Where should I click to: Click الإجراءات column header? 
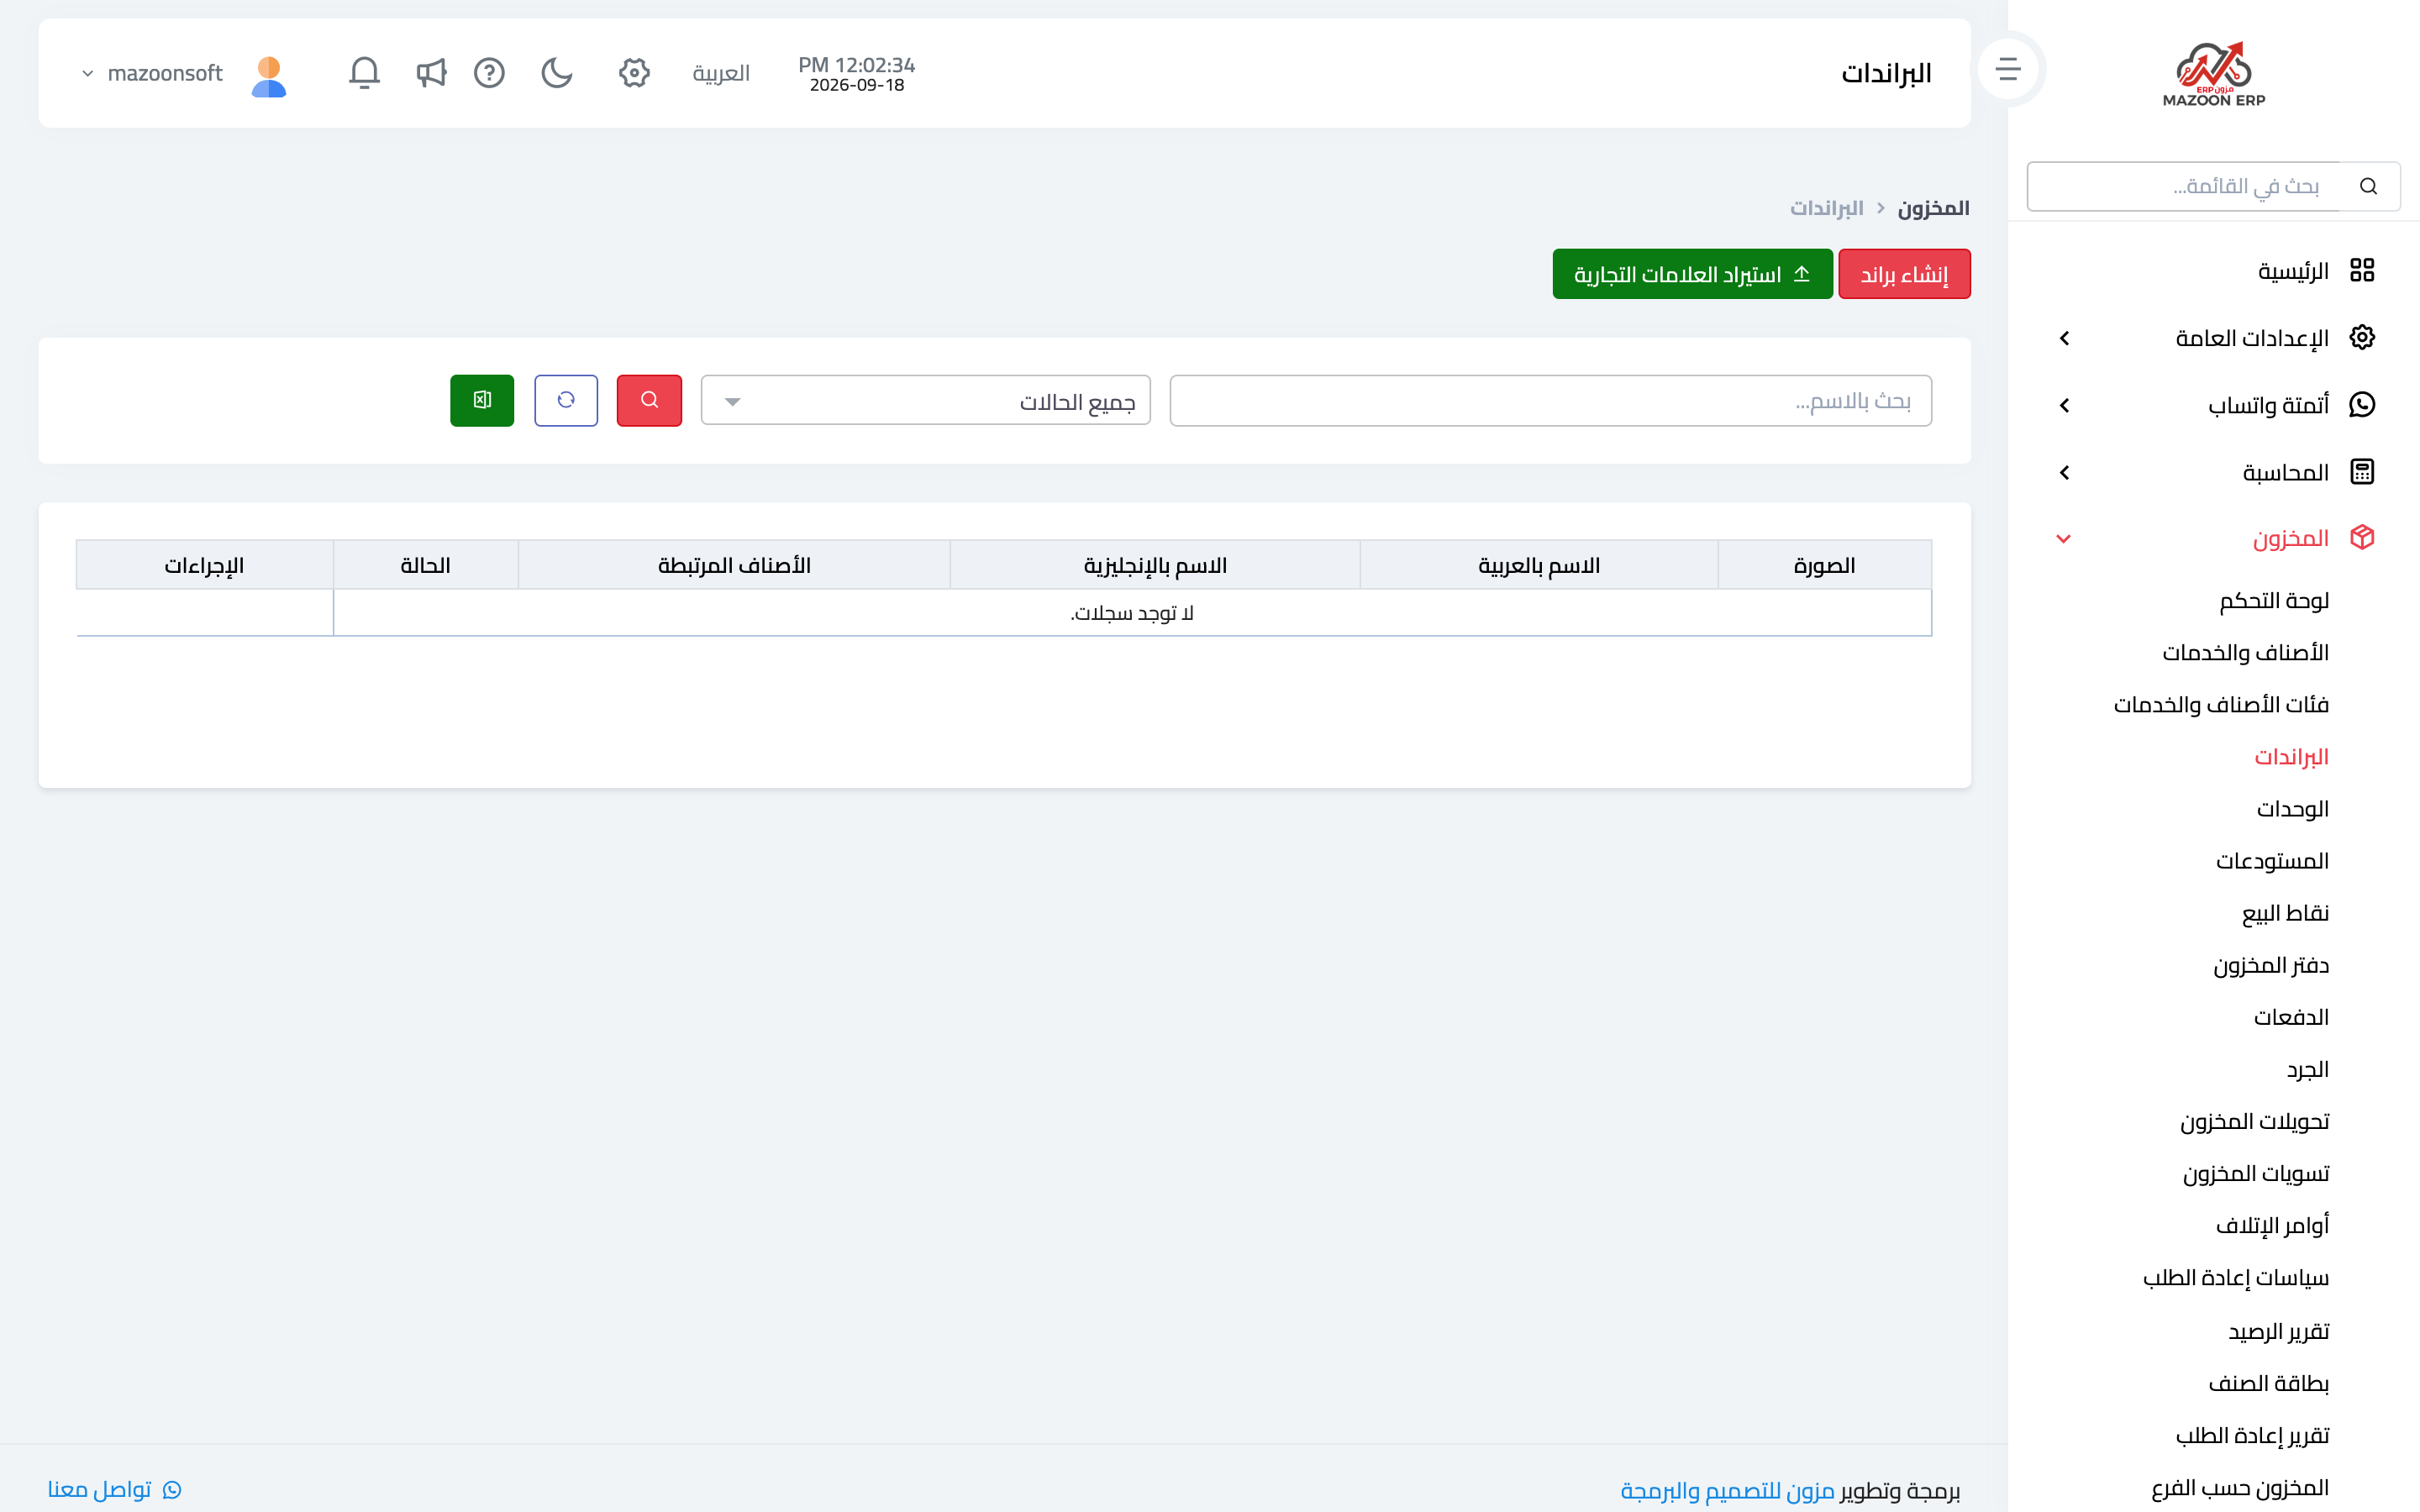205,565
